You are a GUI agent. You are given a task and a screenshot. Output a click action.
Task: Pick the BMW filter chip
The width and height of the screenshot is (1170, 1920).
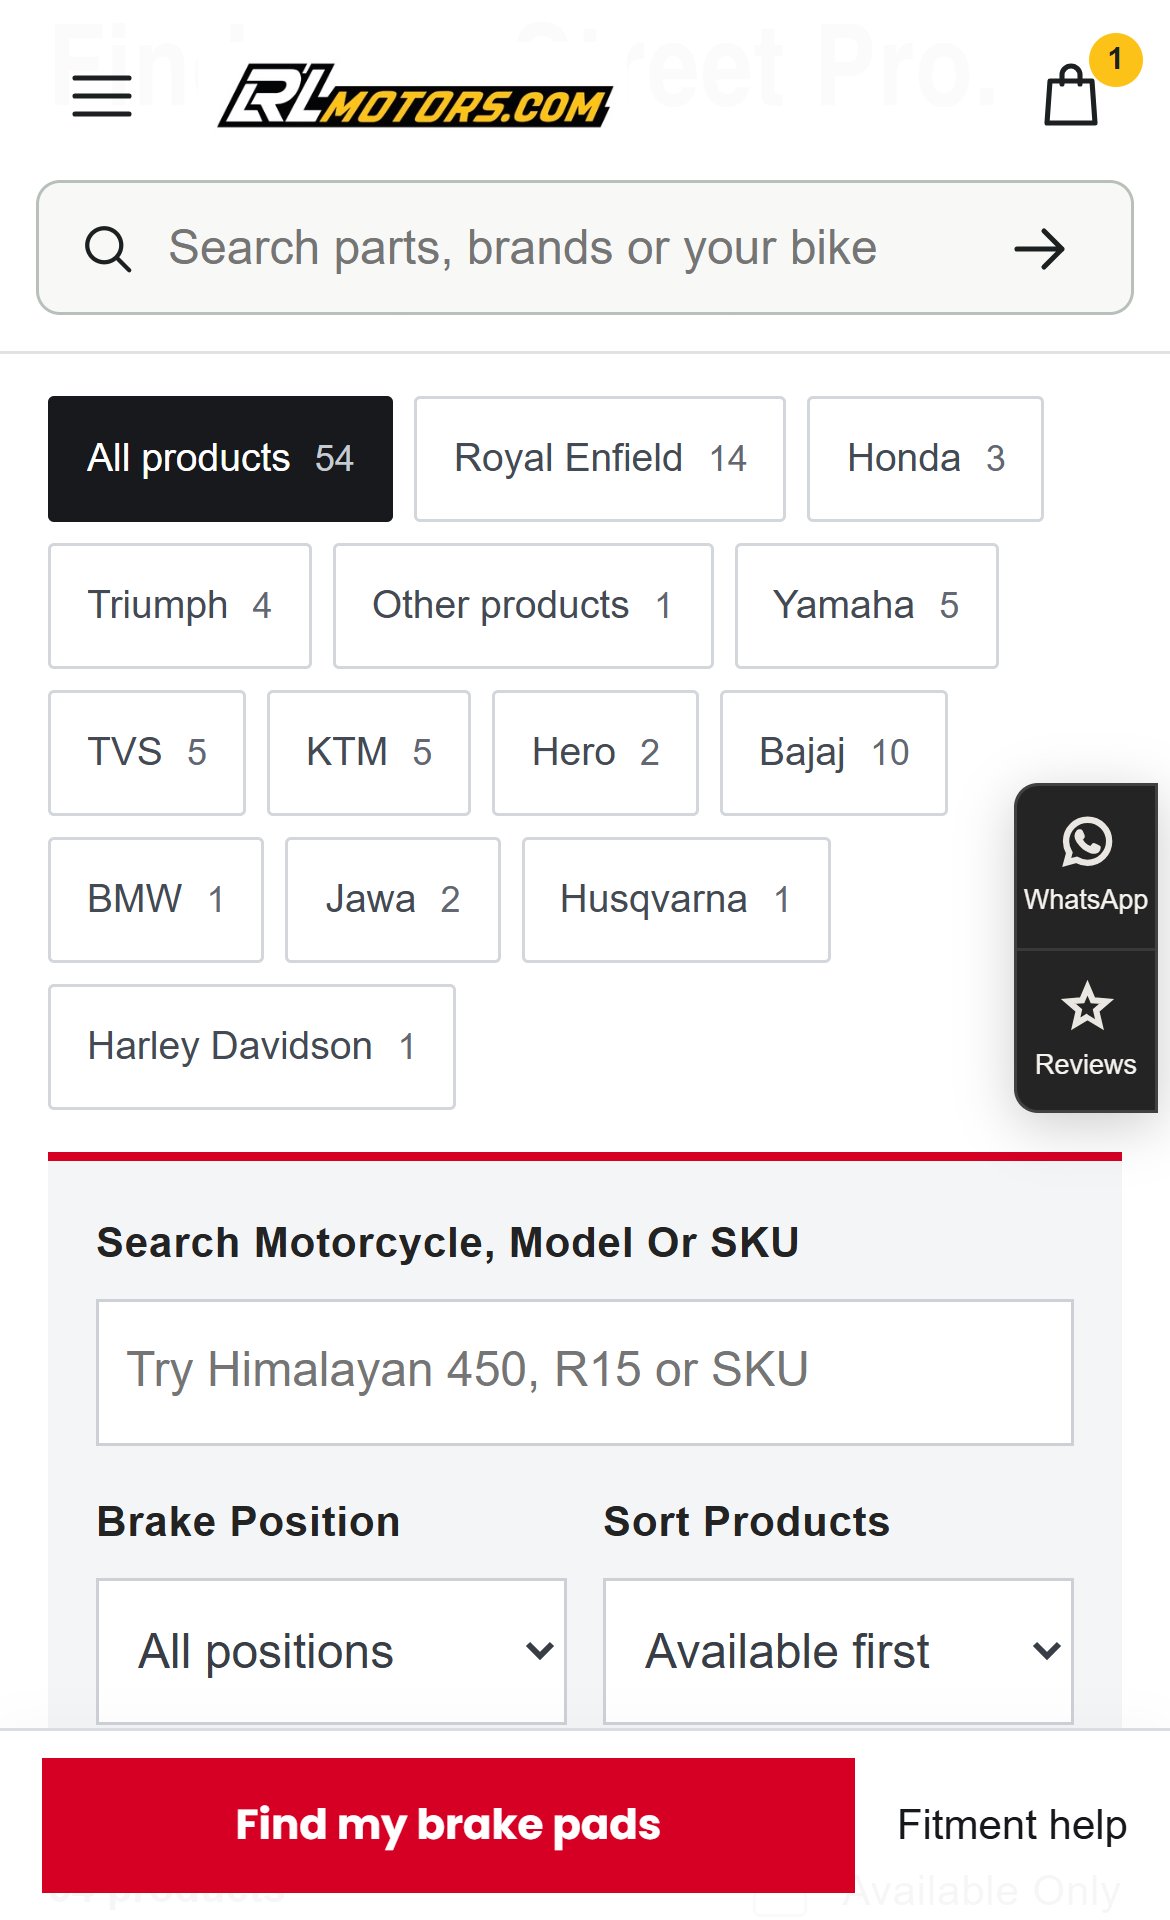coord(156,900)
